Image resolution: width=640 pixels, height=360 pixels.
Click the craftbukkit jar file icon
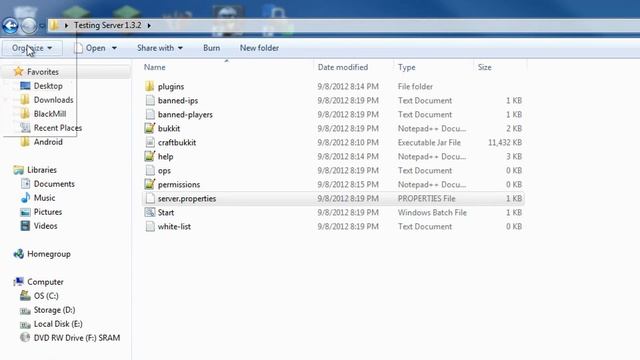tap(150, 142)
